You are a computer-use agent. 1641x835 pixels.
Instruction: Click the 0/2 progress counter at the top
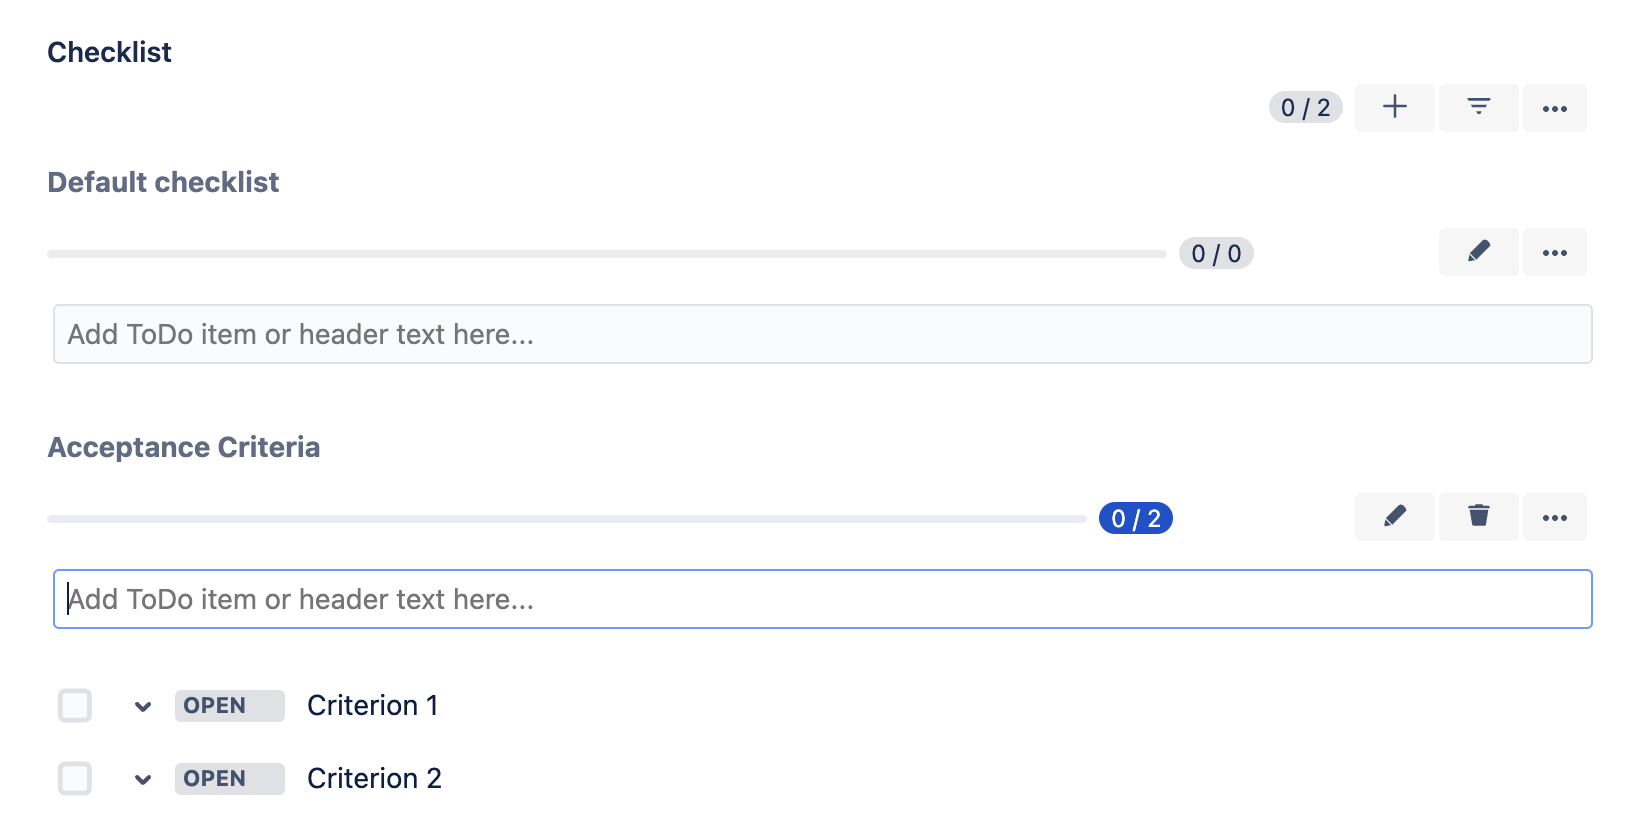pos(1305,107)
